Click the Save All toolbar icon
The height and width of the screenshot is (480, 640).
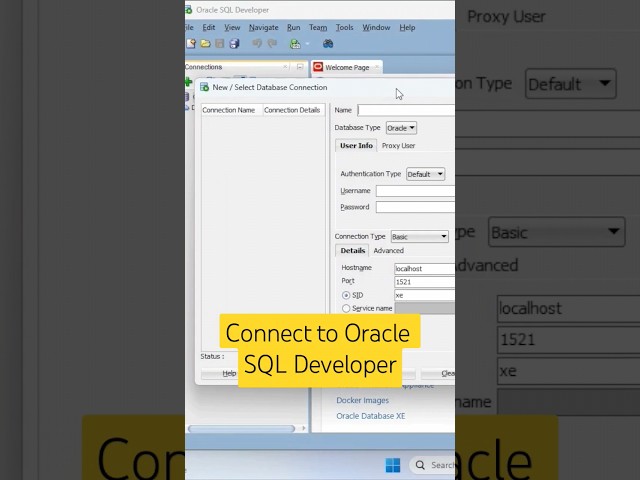click(234, 43)
